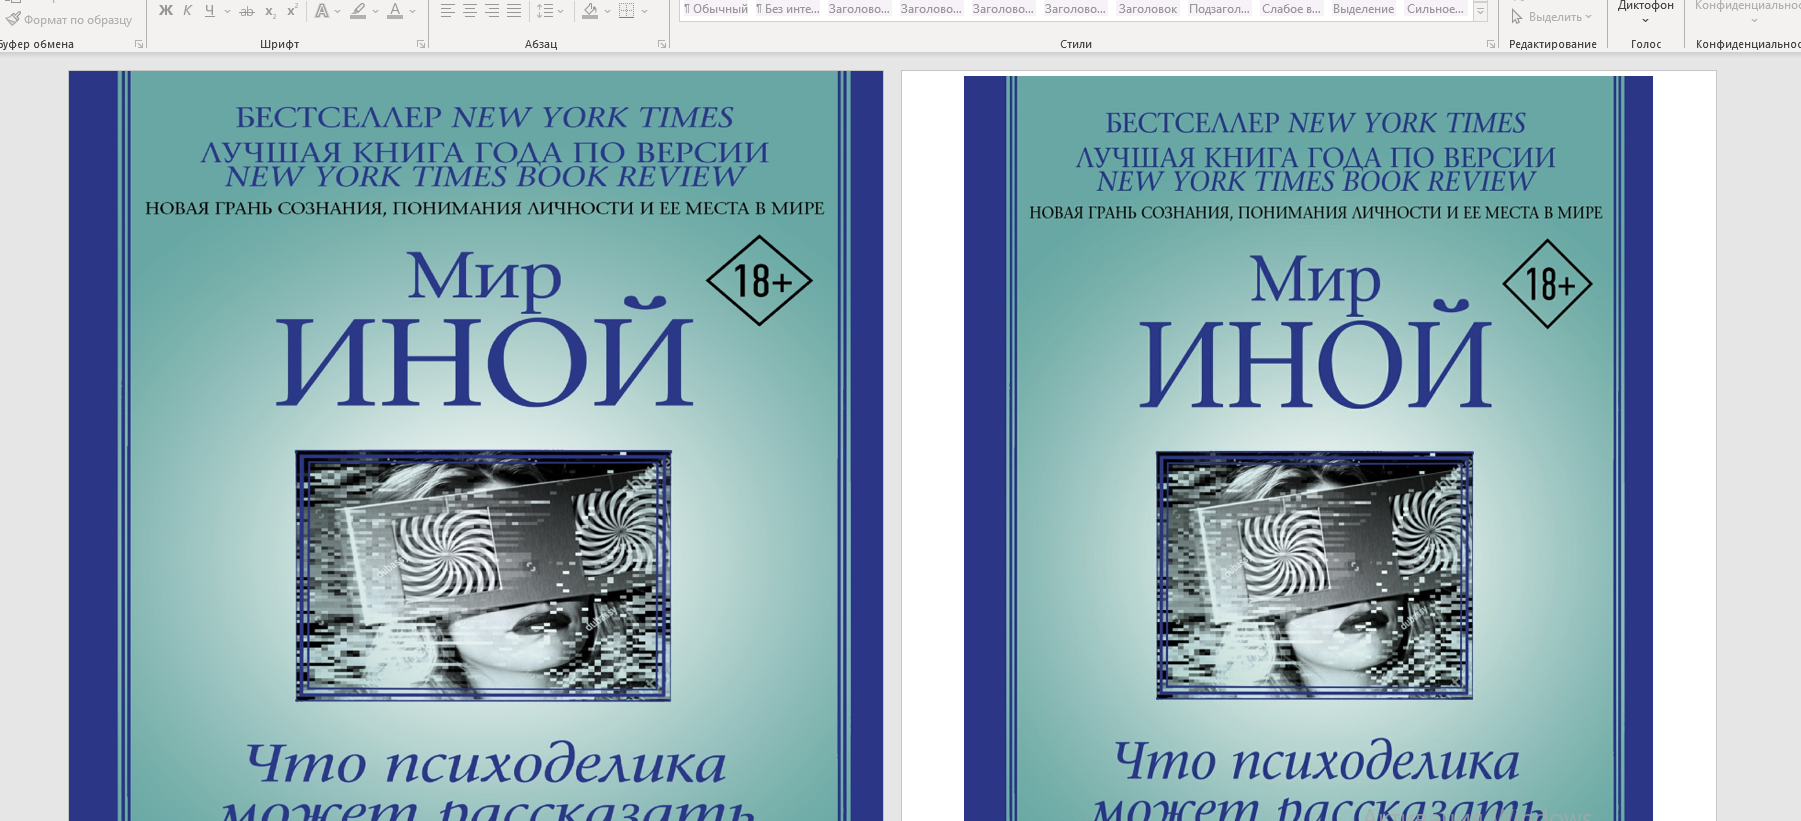The image size is (1801, 821).
Task: Toggle strikethrough text formatting
Action: 247,11
